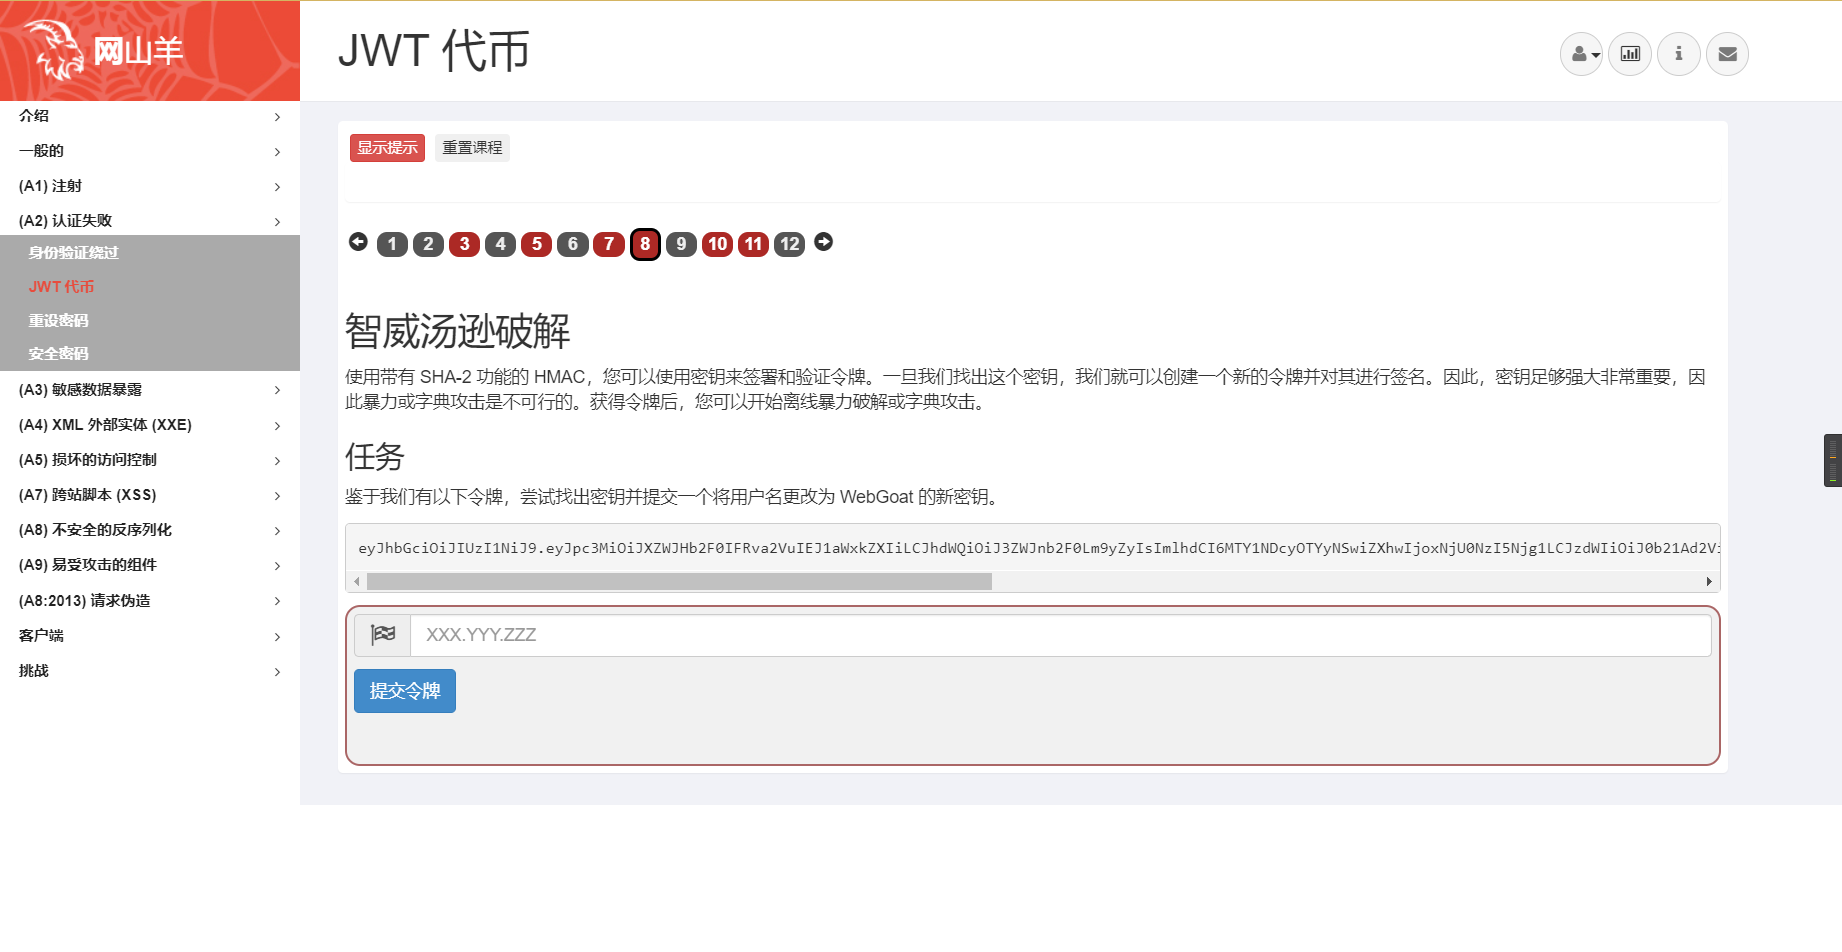Click the 智威汤逊破解 heading
Screen dimensions: 1842x952
[457, 331]
